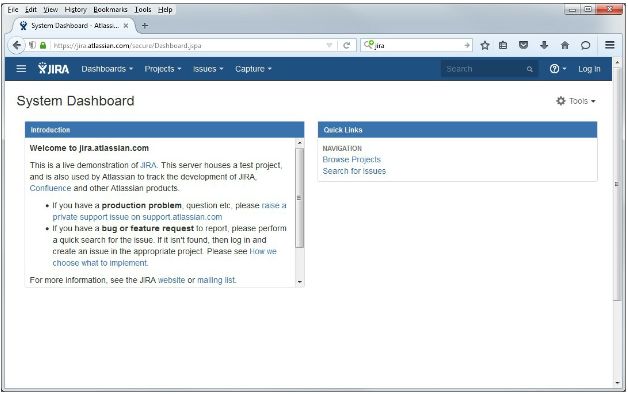This screenshot has height=394, width=628.
Task: Click the NAVIGATION label in Quick Links
Action: coord(342,148)
